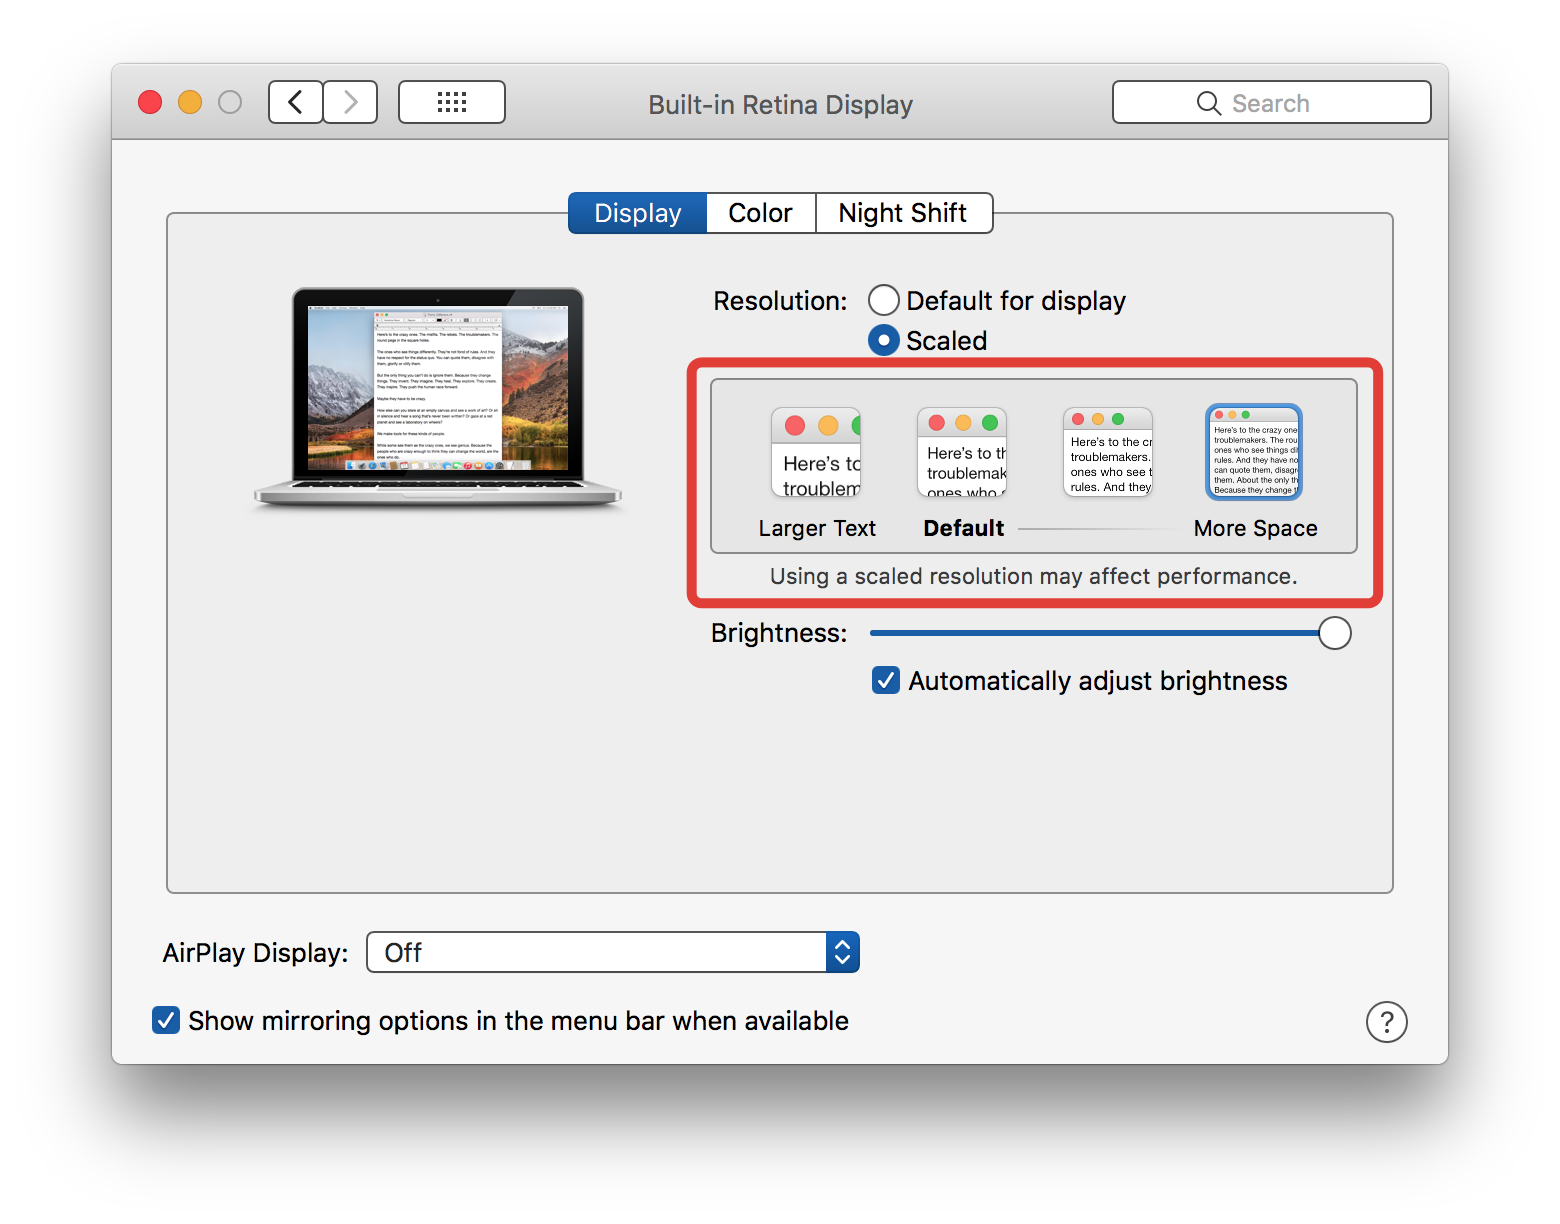The image size is (1560, 1224).
Task: Select the Default scaled resolution thumbnail
Action: click(x=962, y=452)
